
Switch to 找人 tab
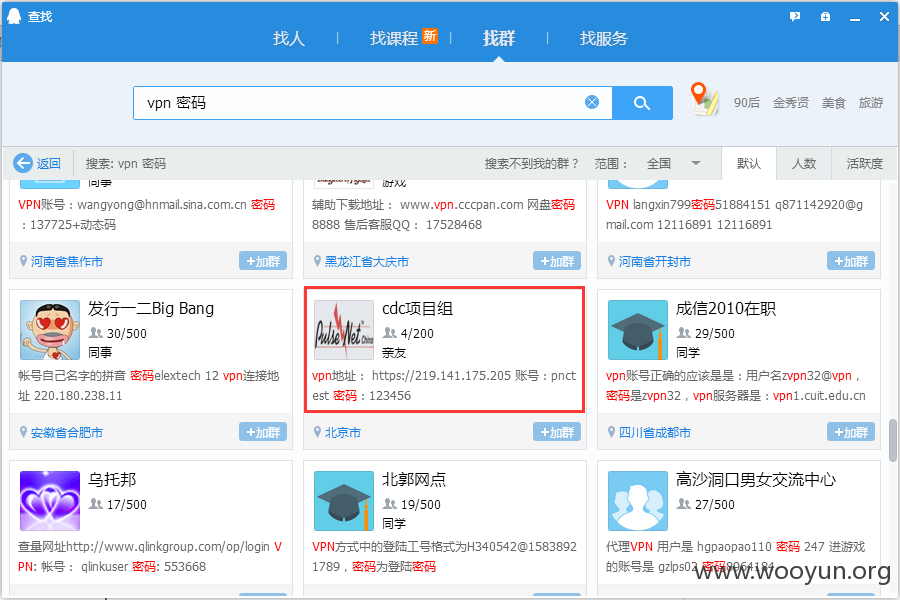click(x=289, y=38)
